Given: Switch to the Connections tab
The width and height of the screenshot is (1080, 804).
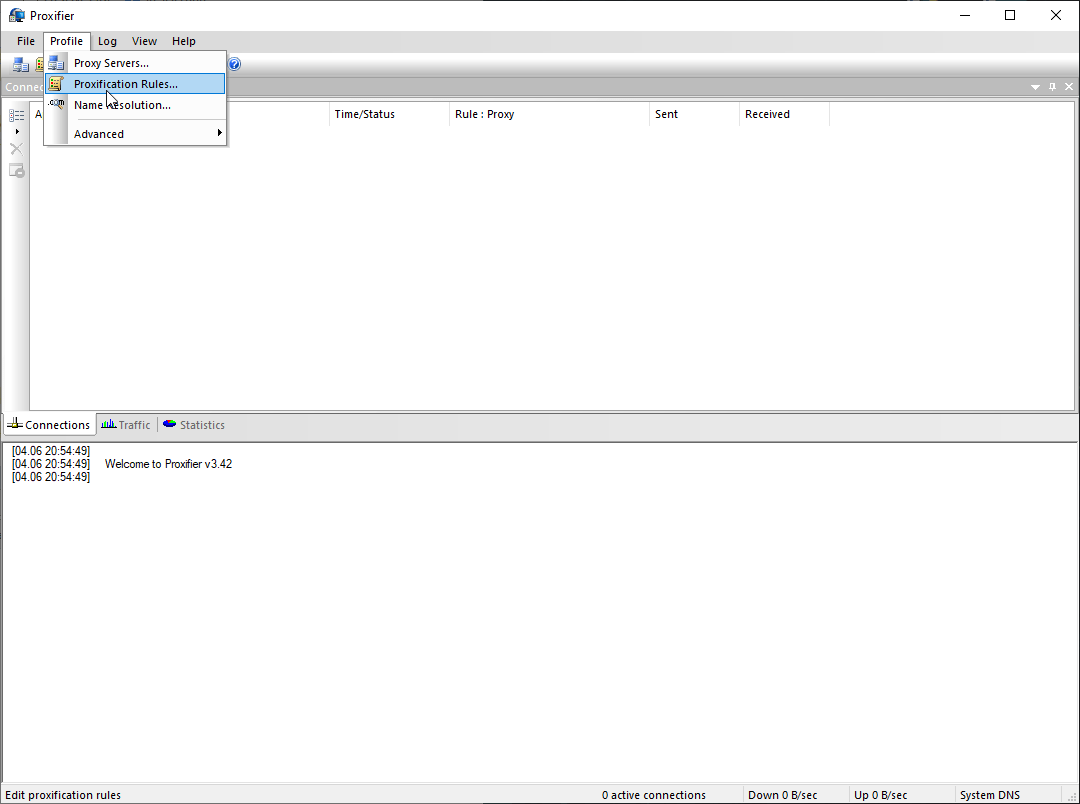Looking at the screenshot, I should tap(50, 425).
